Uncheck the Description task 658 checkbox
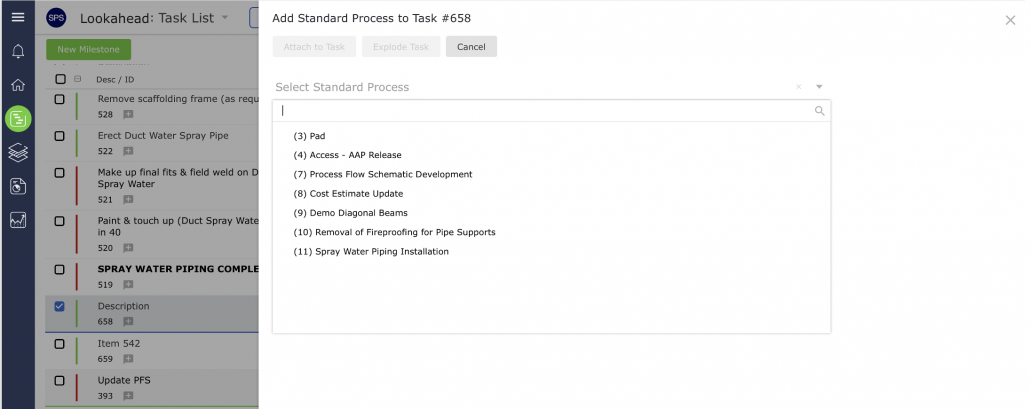This screenshot has width=1030, height=409. 60,306
